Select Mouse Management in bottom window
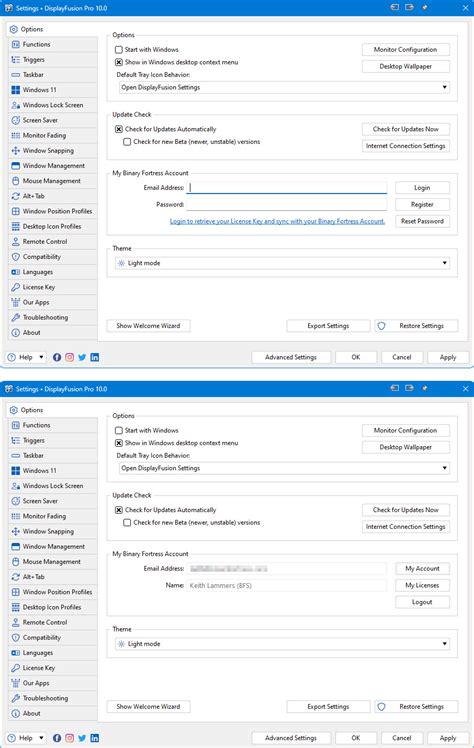Viewport: 474px width, 748px height. (52, 562)
